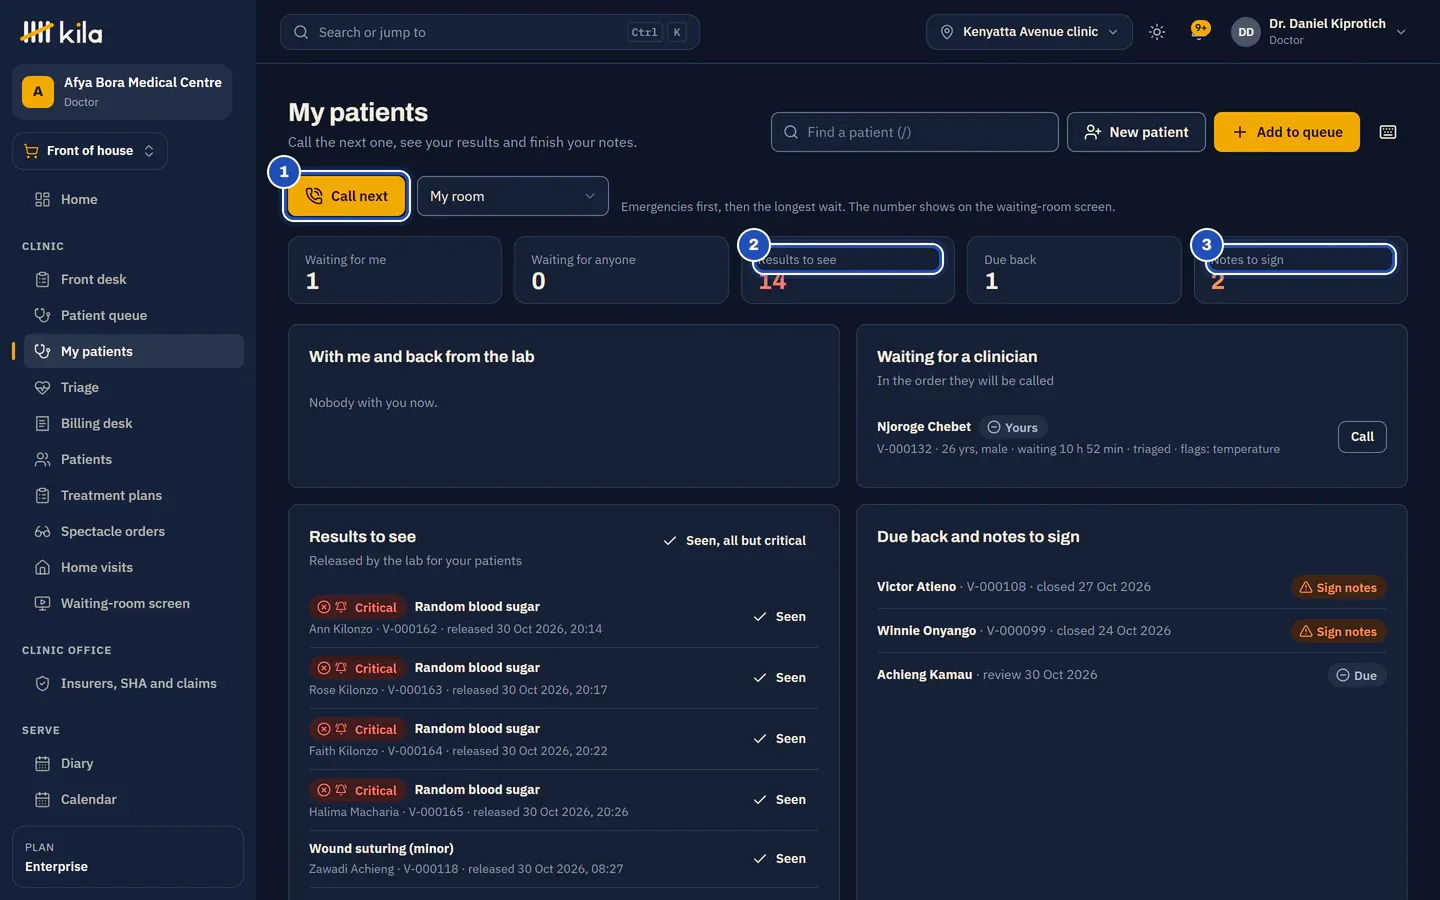The image size is (1440, 900).
Task: Mark Halima Macharia's result as Seen
Action: pos(780,800)
